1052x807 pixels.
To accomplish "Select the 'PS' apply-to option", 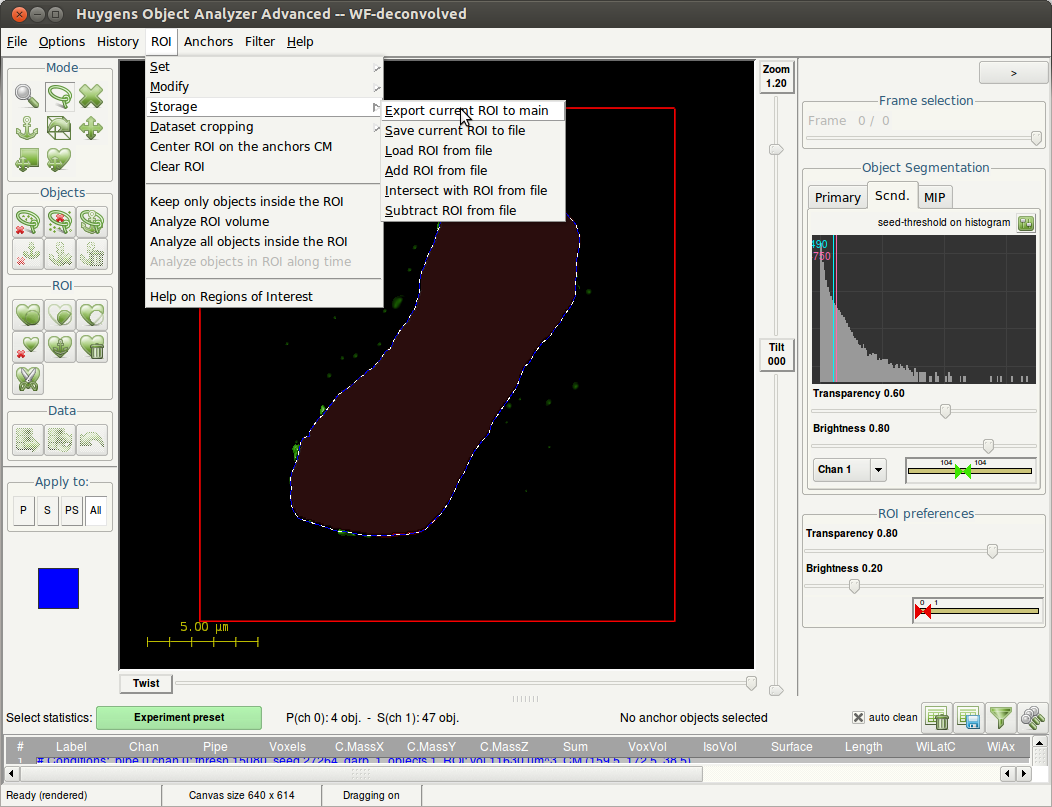I will [71, 511].
